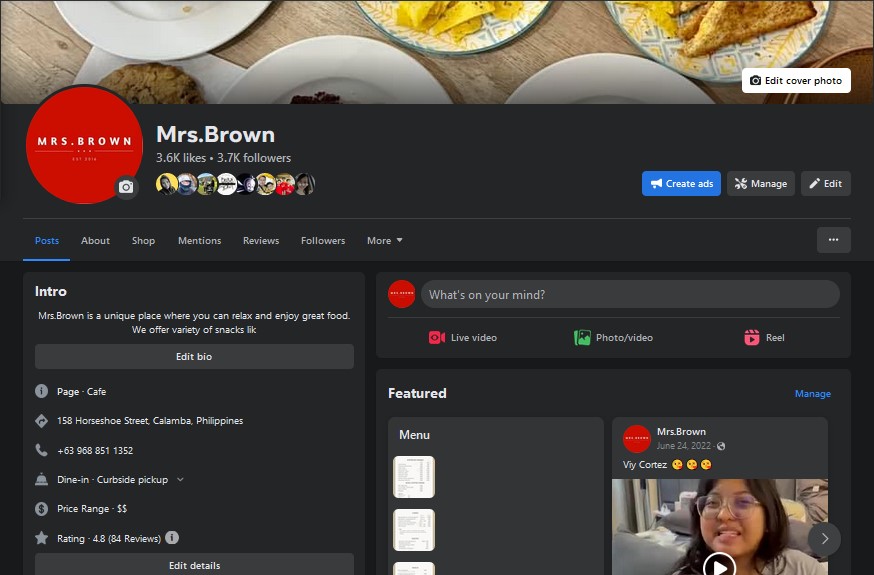The image size is (874, 575).
Task: Click the directions icon beside the address
Action: click(x=41, y=421)
